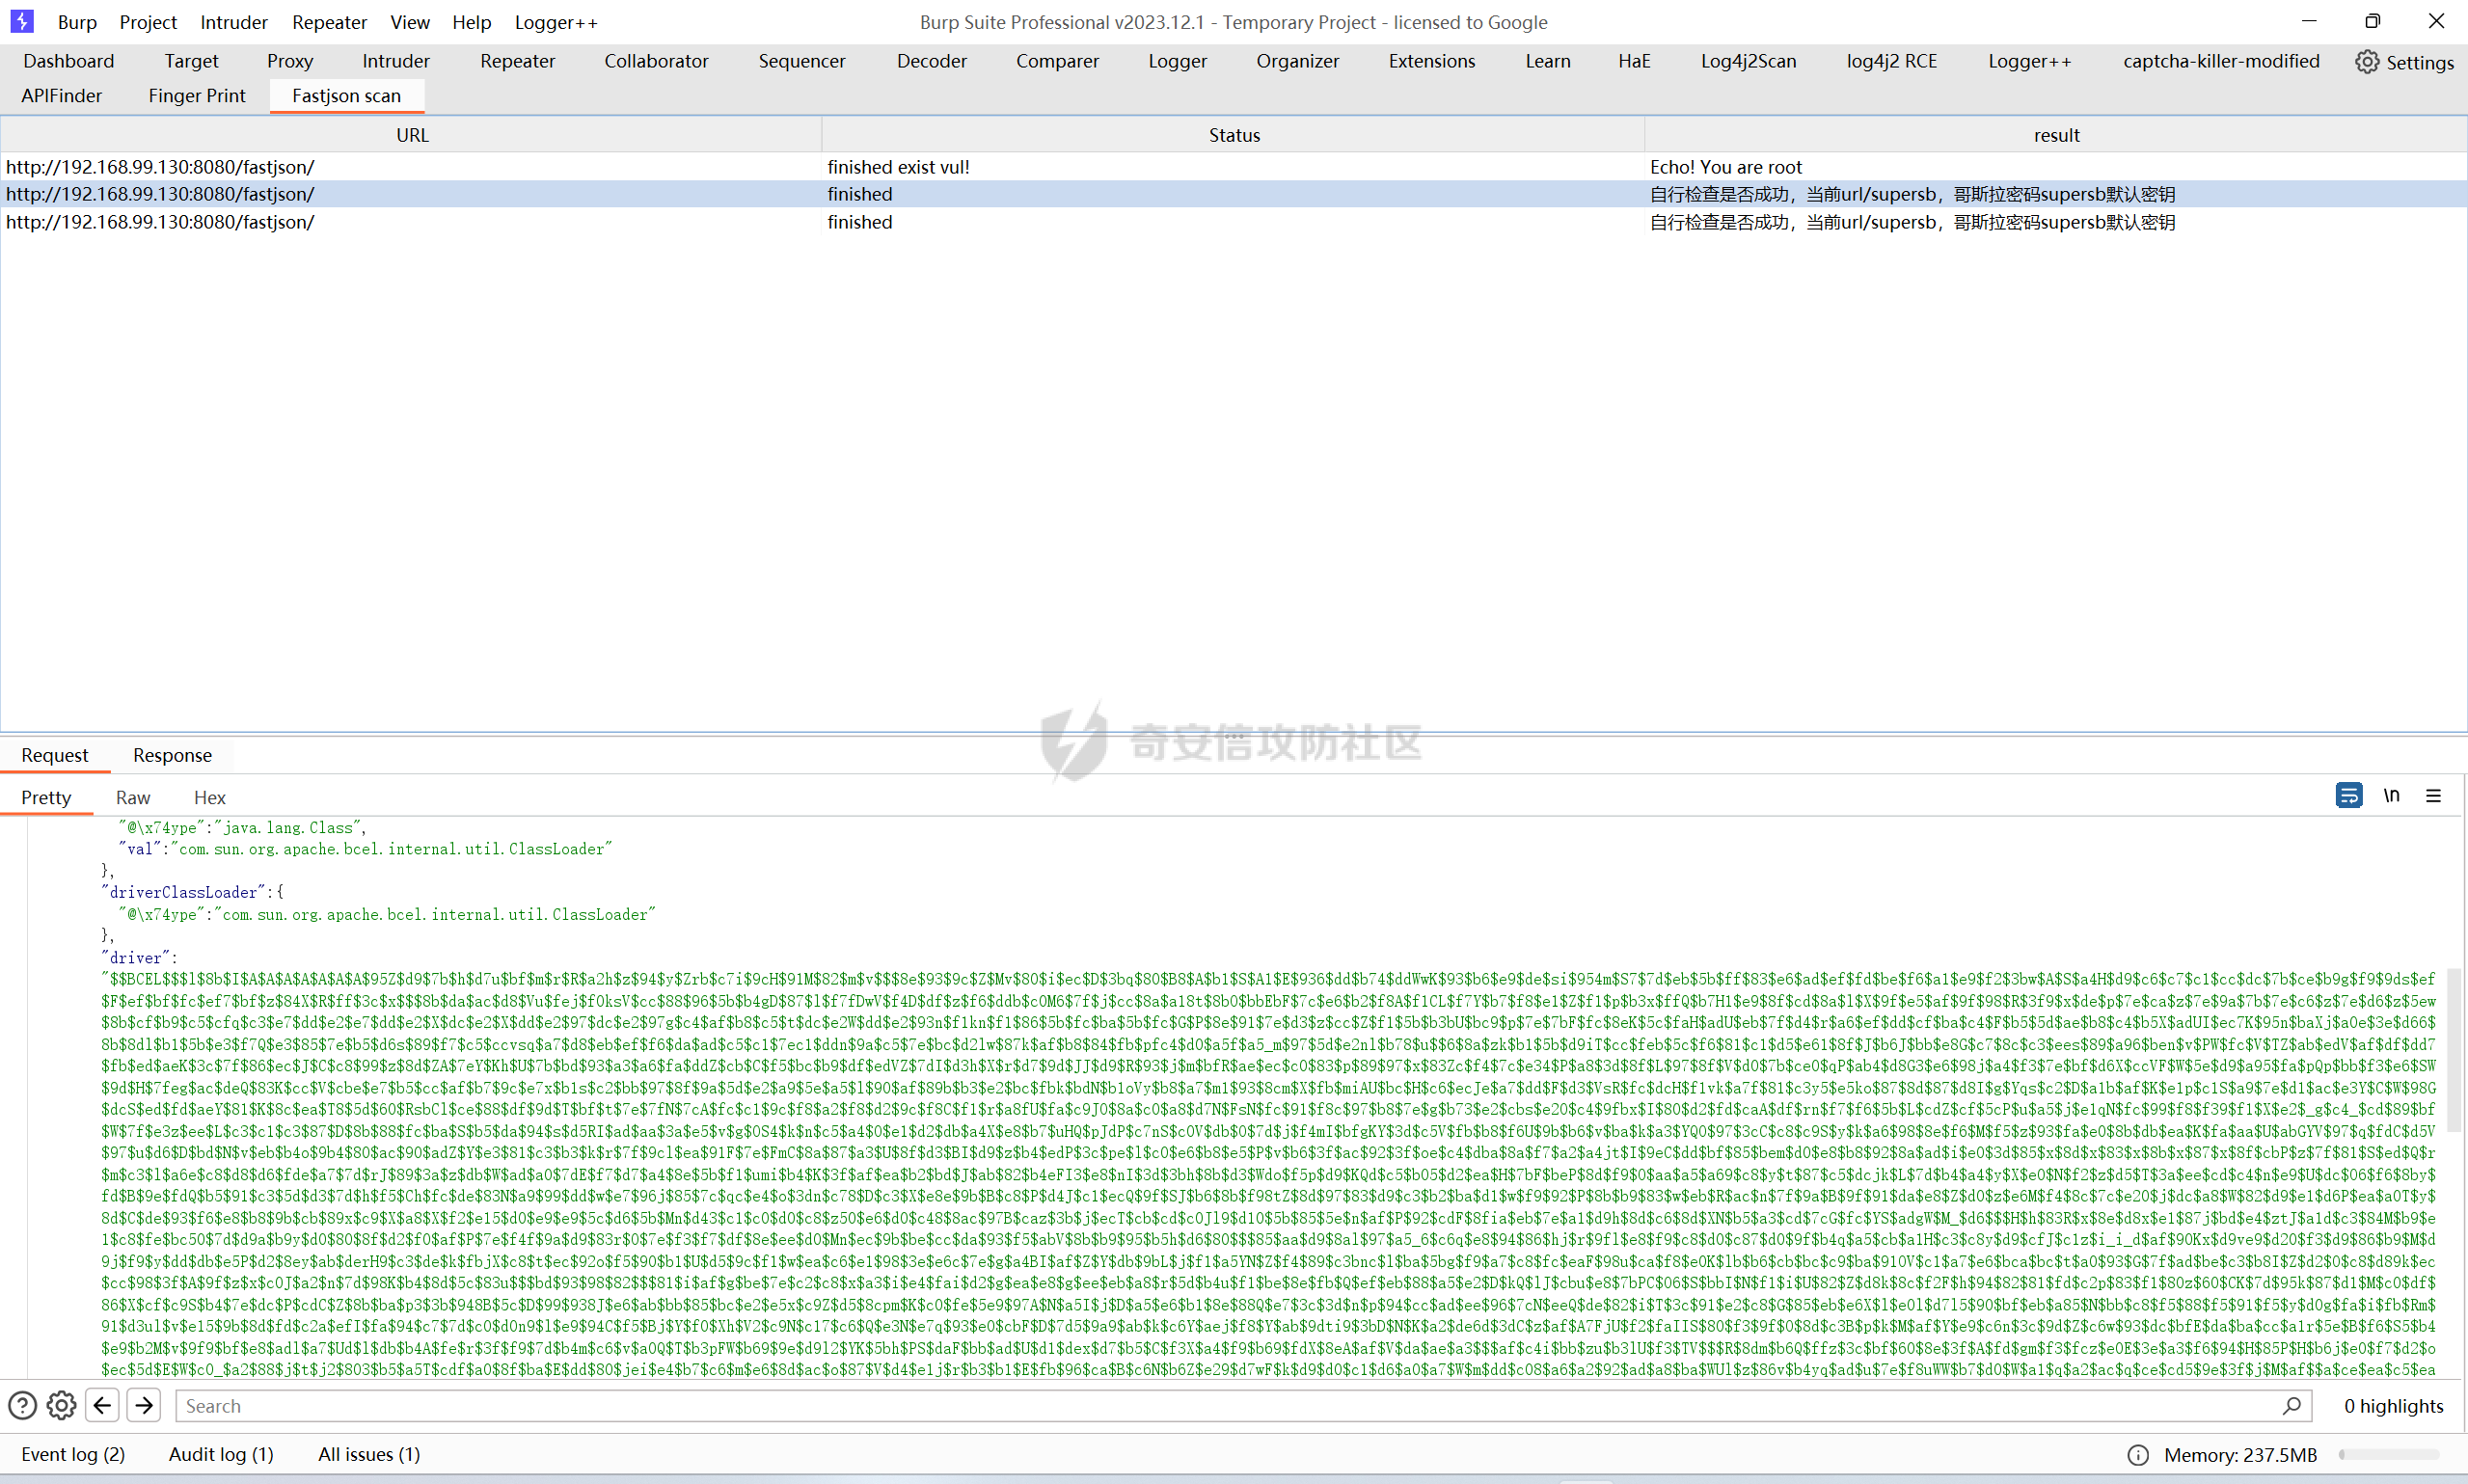This screenshot has height=1484, width=2468.
Task: Switch to the Hex view tab
Action: pyautogui.click(x=209, y=797)
